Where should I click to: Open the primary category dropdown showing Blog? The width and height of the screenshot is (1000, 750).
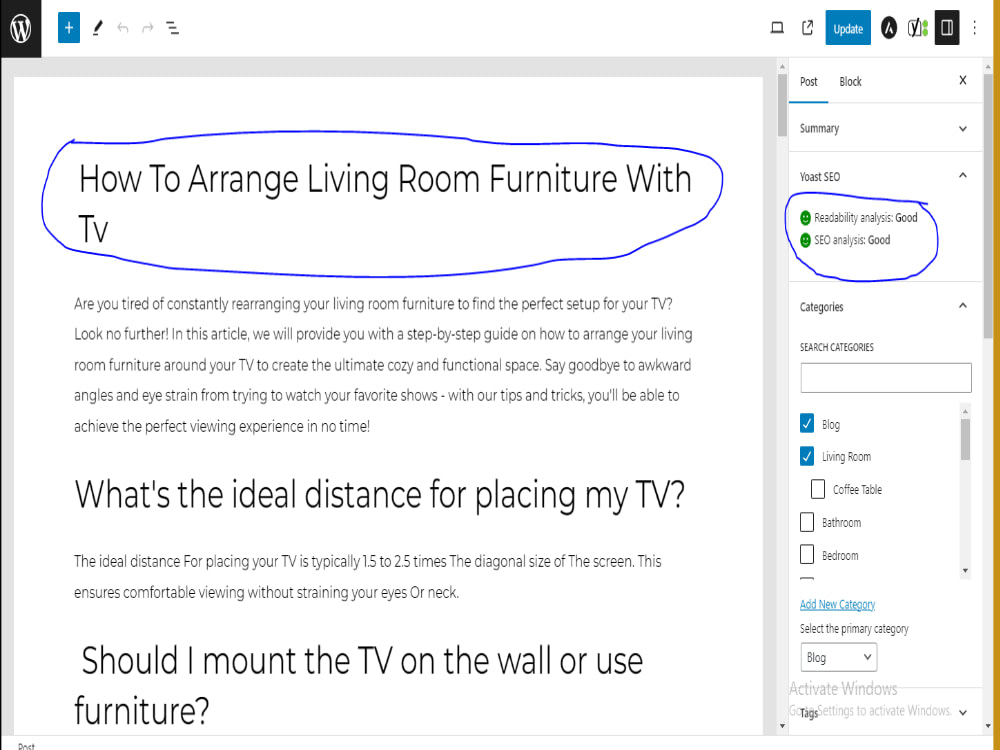[839, 658]
